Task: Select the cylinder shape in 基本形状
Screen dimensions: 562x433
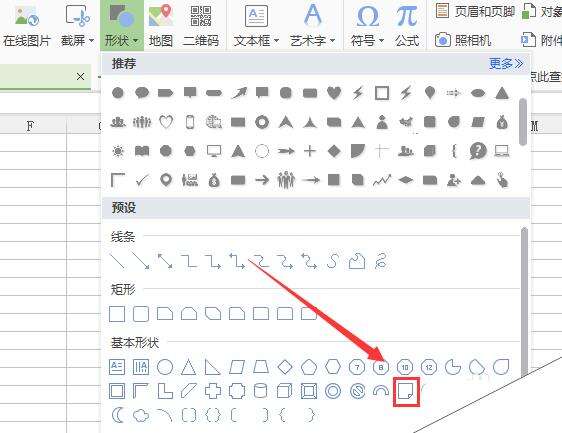Action: [261, 391]
